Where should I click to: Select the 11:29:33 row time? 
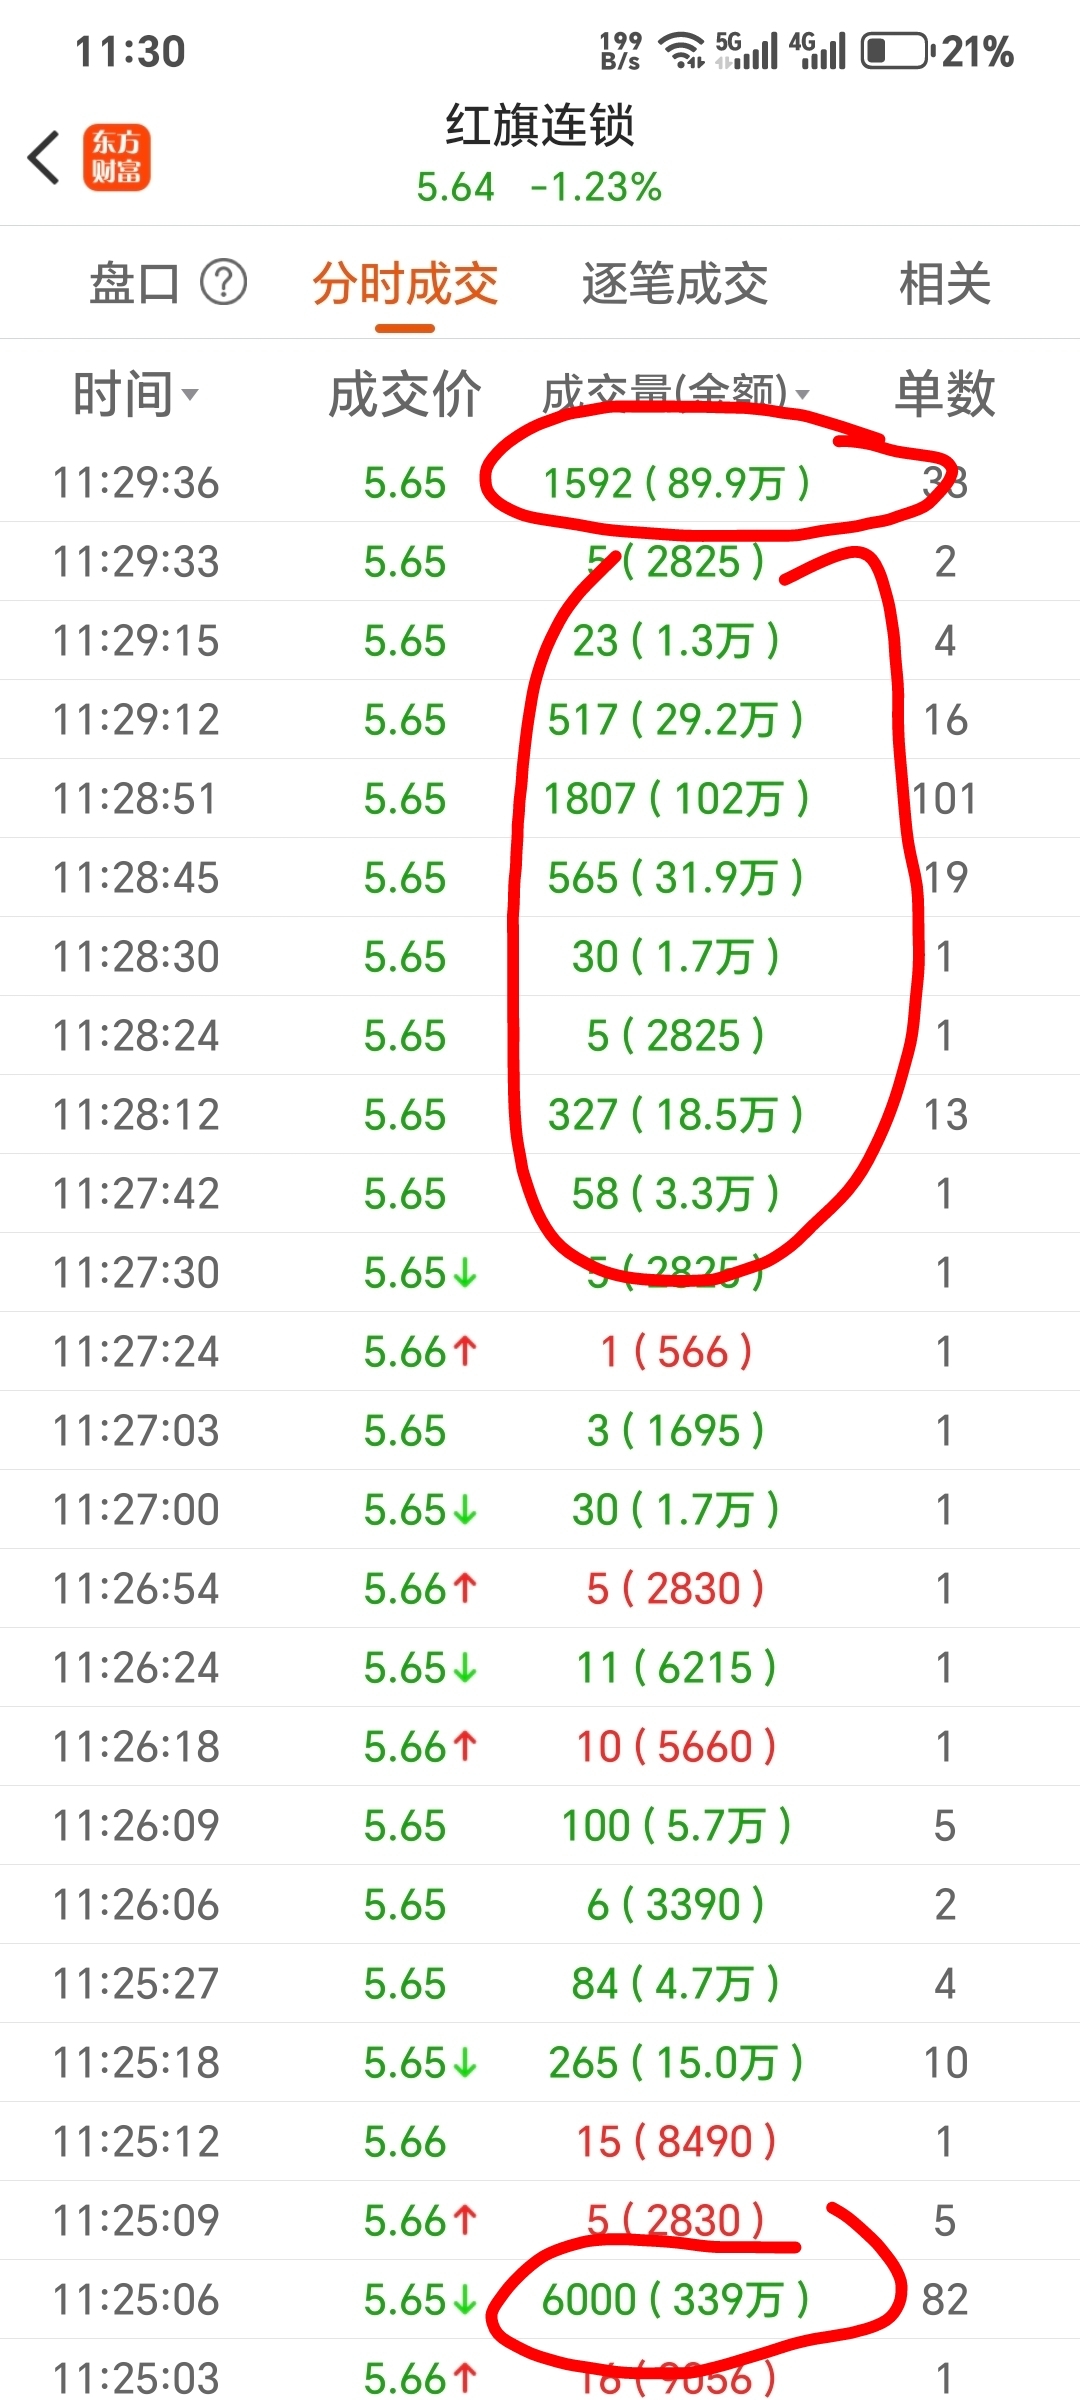click(135, 562)
